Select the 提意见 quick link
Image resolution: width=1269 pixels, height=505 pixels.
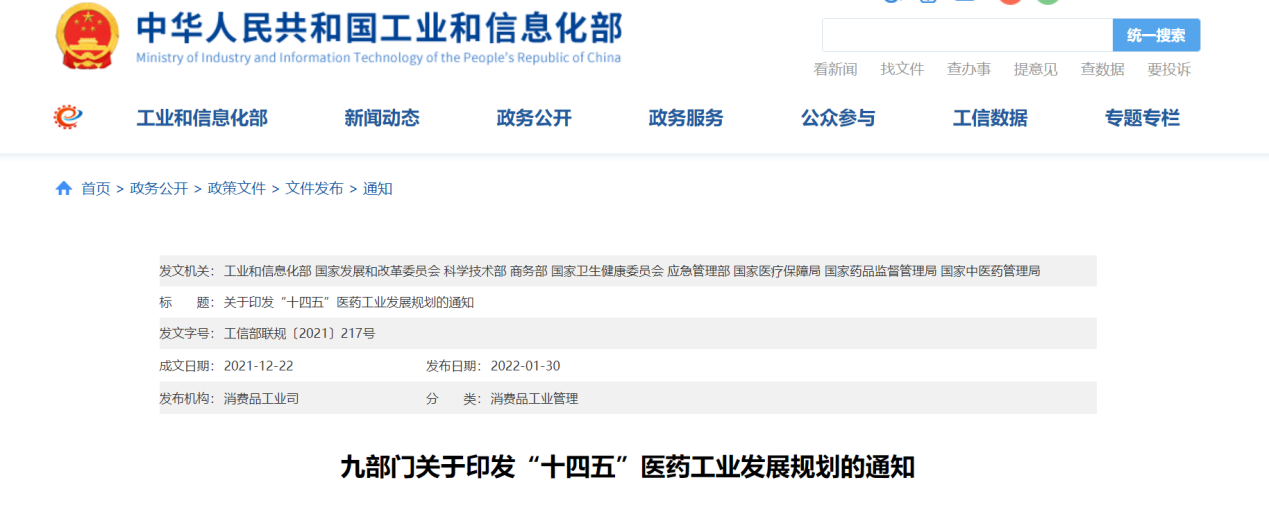coord(1035,69)
